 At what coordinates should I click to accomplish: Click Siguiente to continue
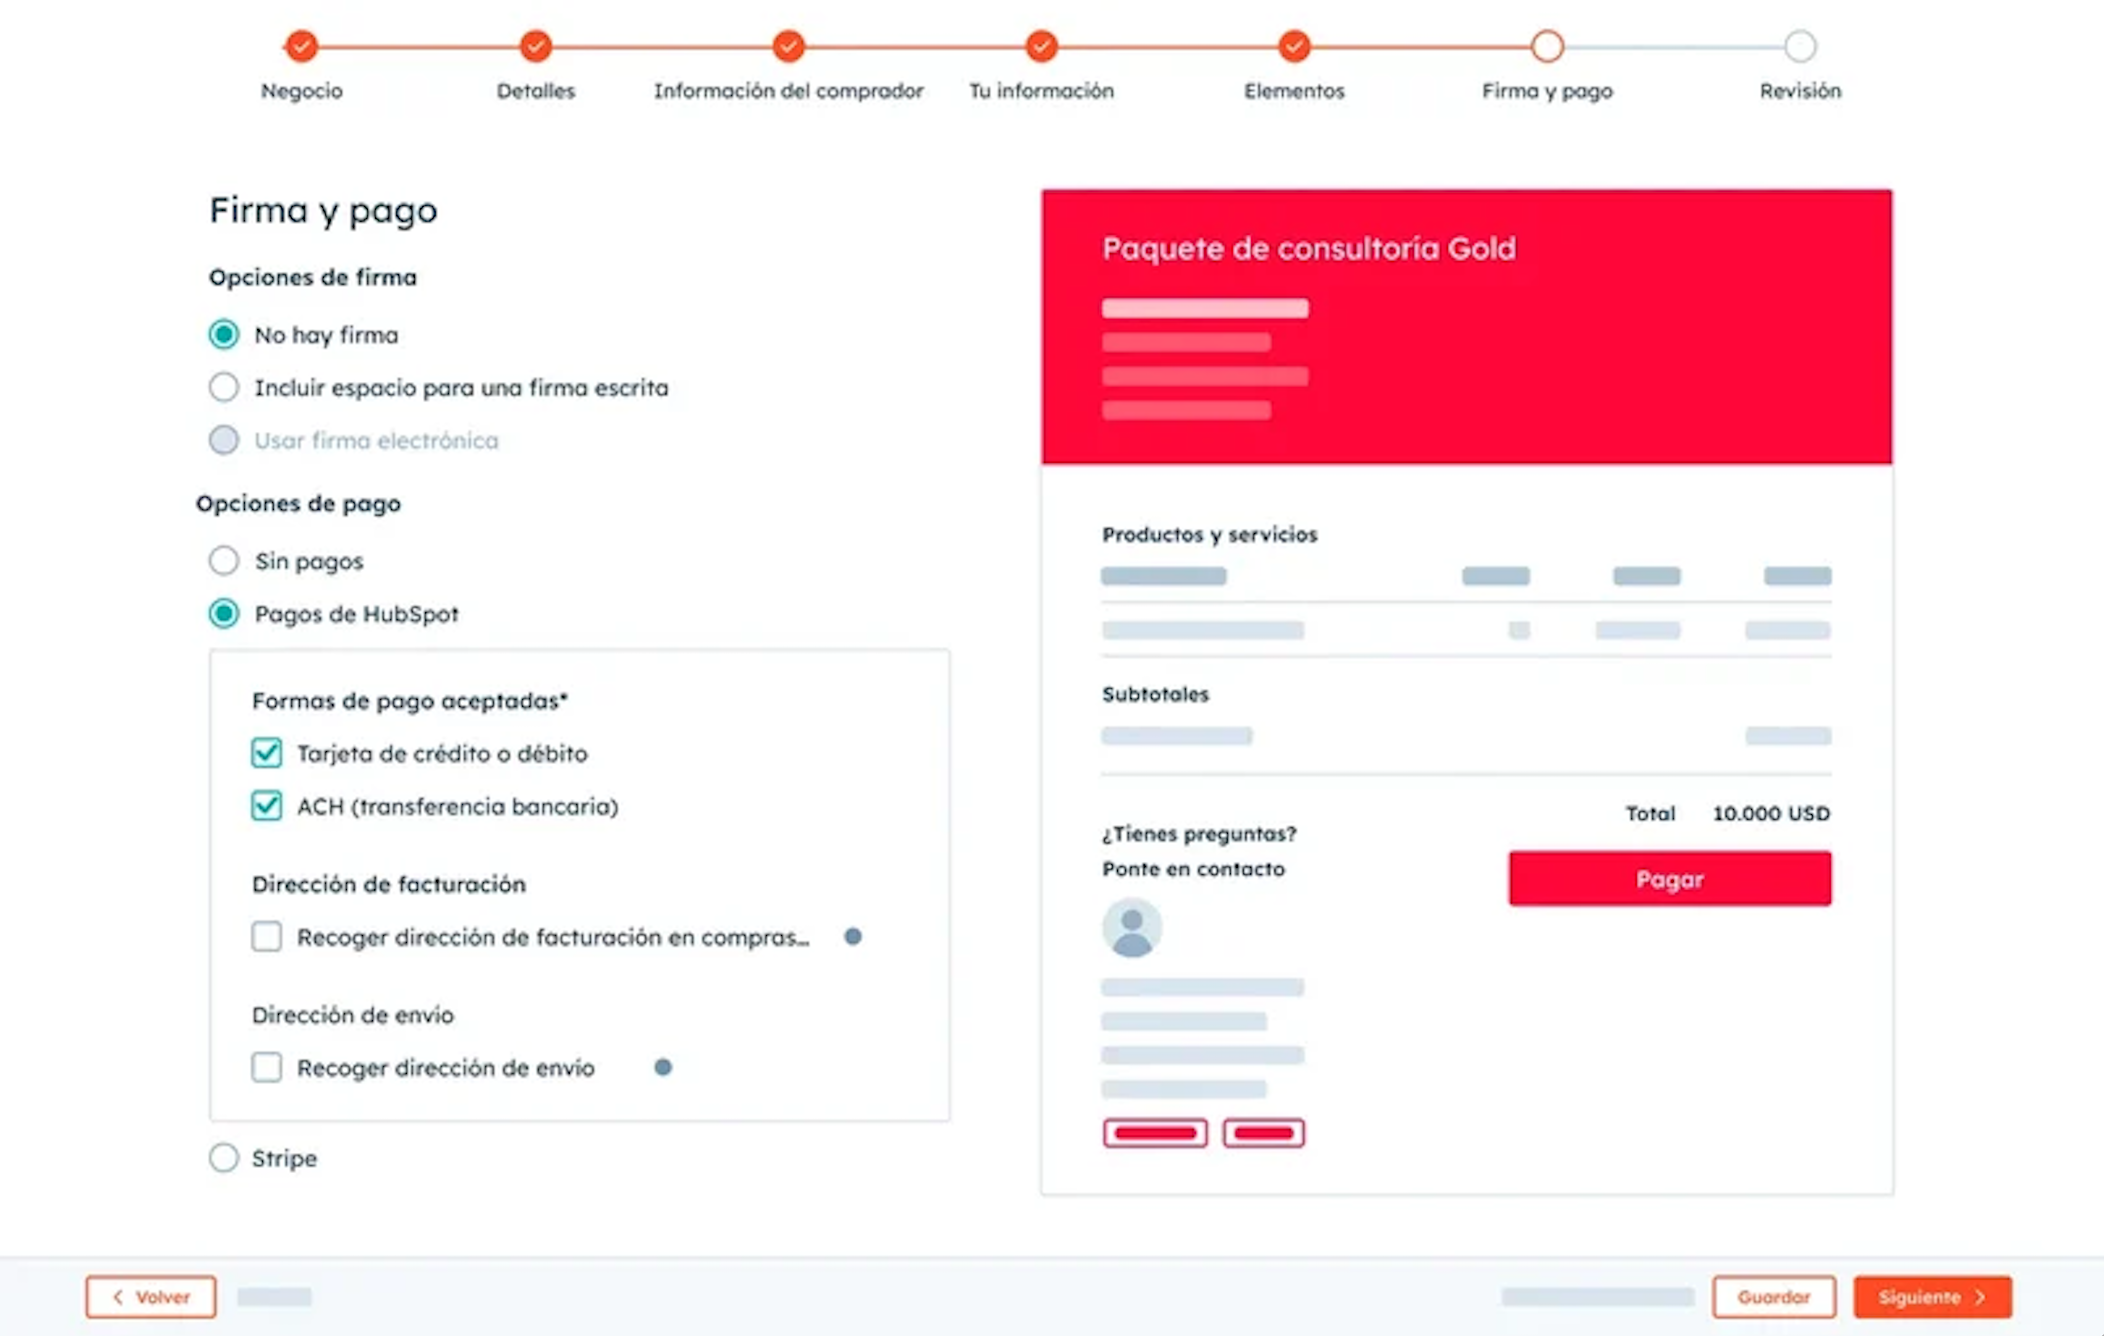(1932, 1297)
